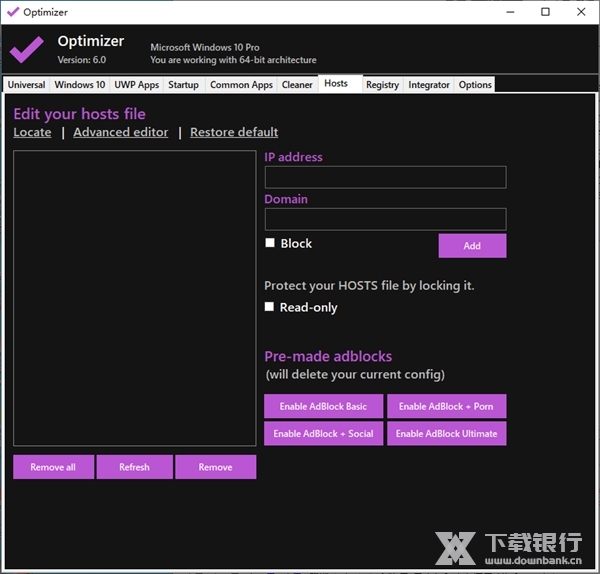
Task: Open the Options tab
Action: pyautogui.click(x=475, y=85)
